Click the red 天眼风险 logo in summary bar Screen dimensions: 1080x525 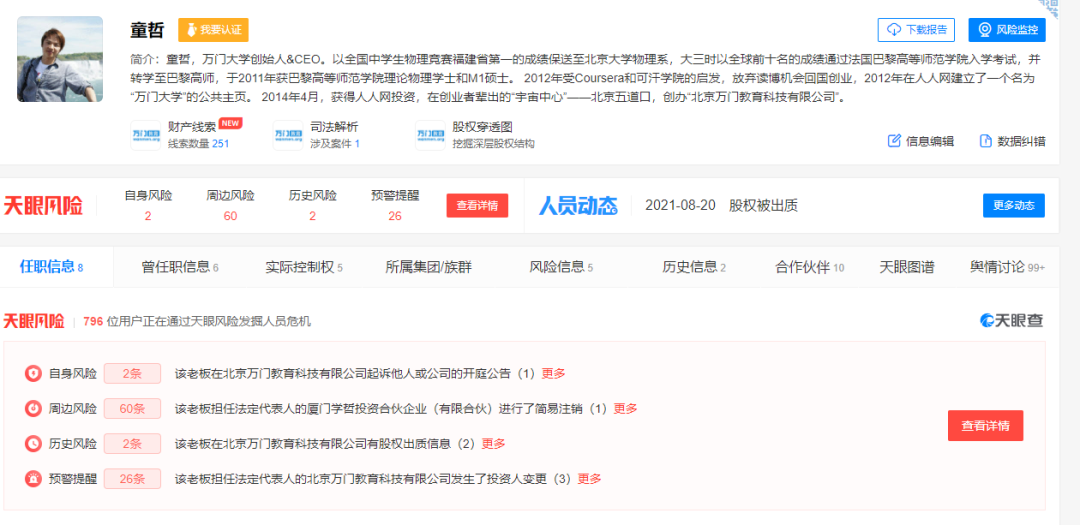click(43, 205)
